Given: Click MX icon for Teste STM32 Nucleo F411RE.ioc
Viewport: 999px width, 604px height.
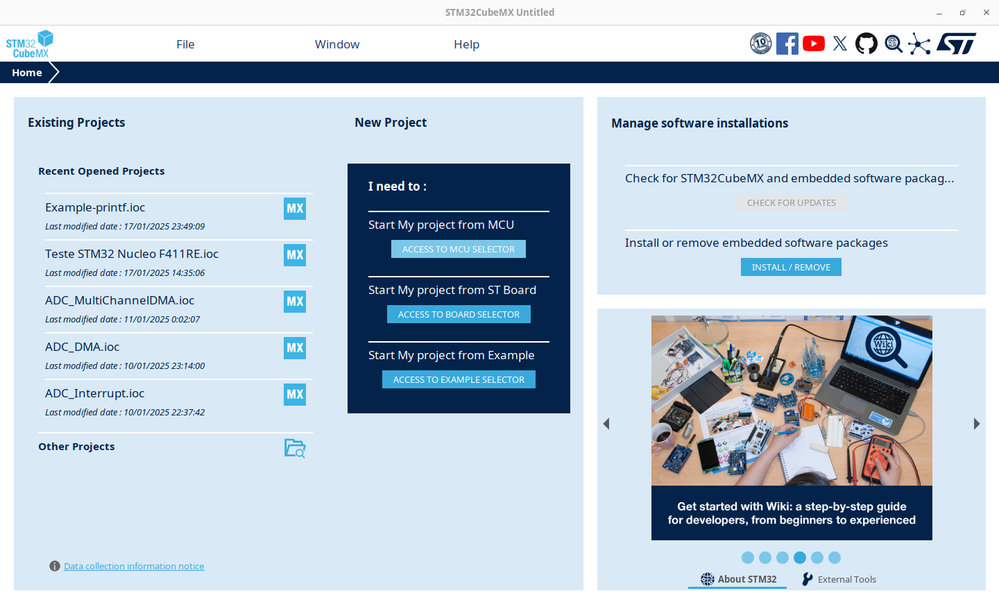Looking at the screenshot, I should [x=294, y=255].
